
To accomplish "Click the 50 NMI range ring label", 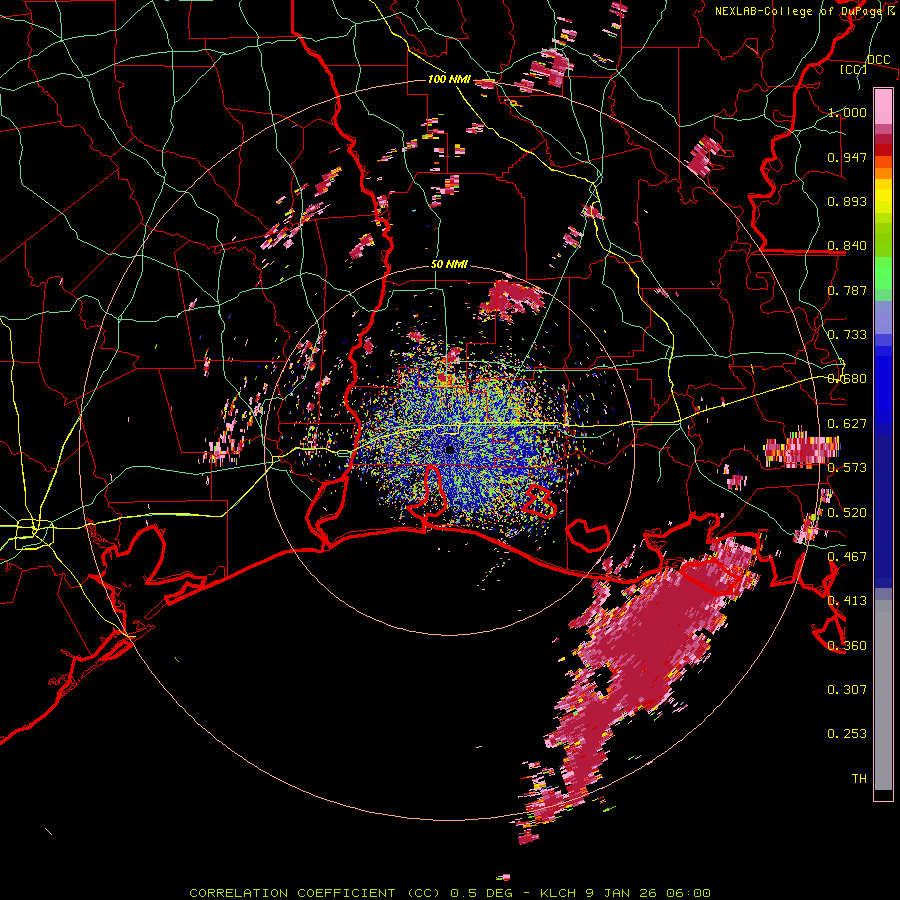I will tap(449, 264).
